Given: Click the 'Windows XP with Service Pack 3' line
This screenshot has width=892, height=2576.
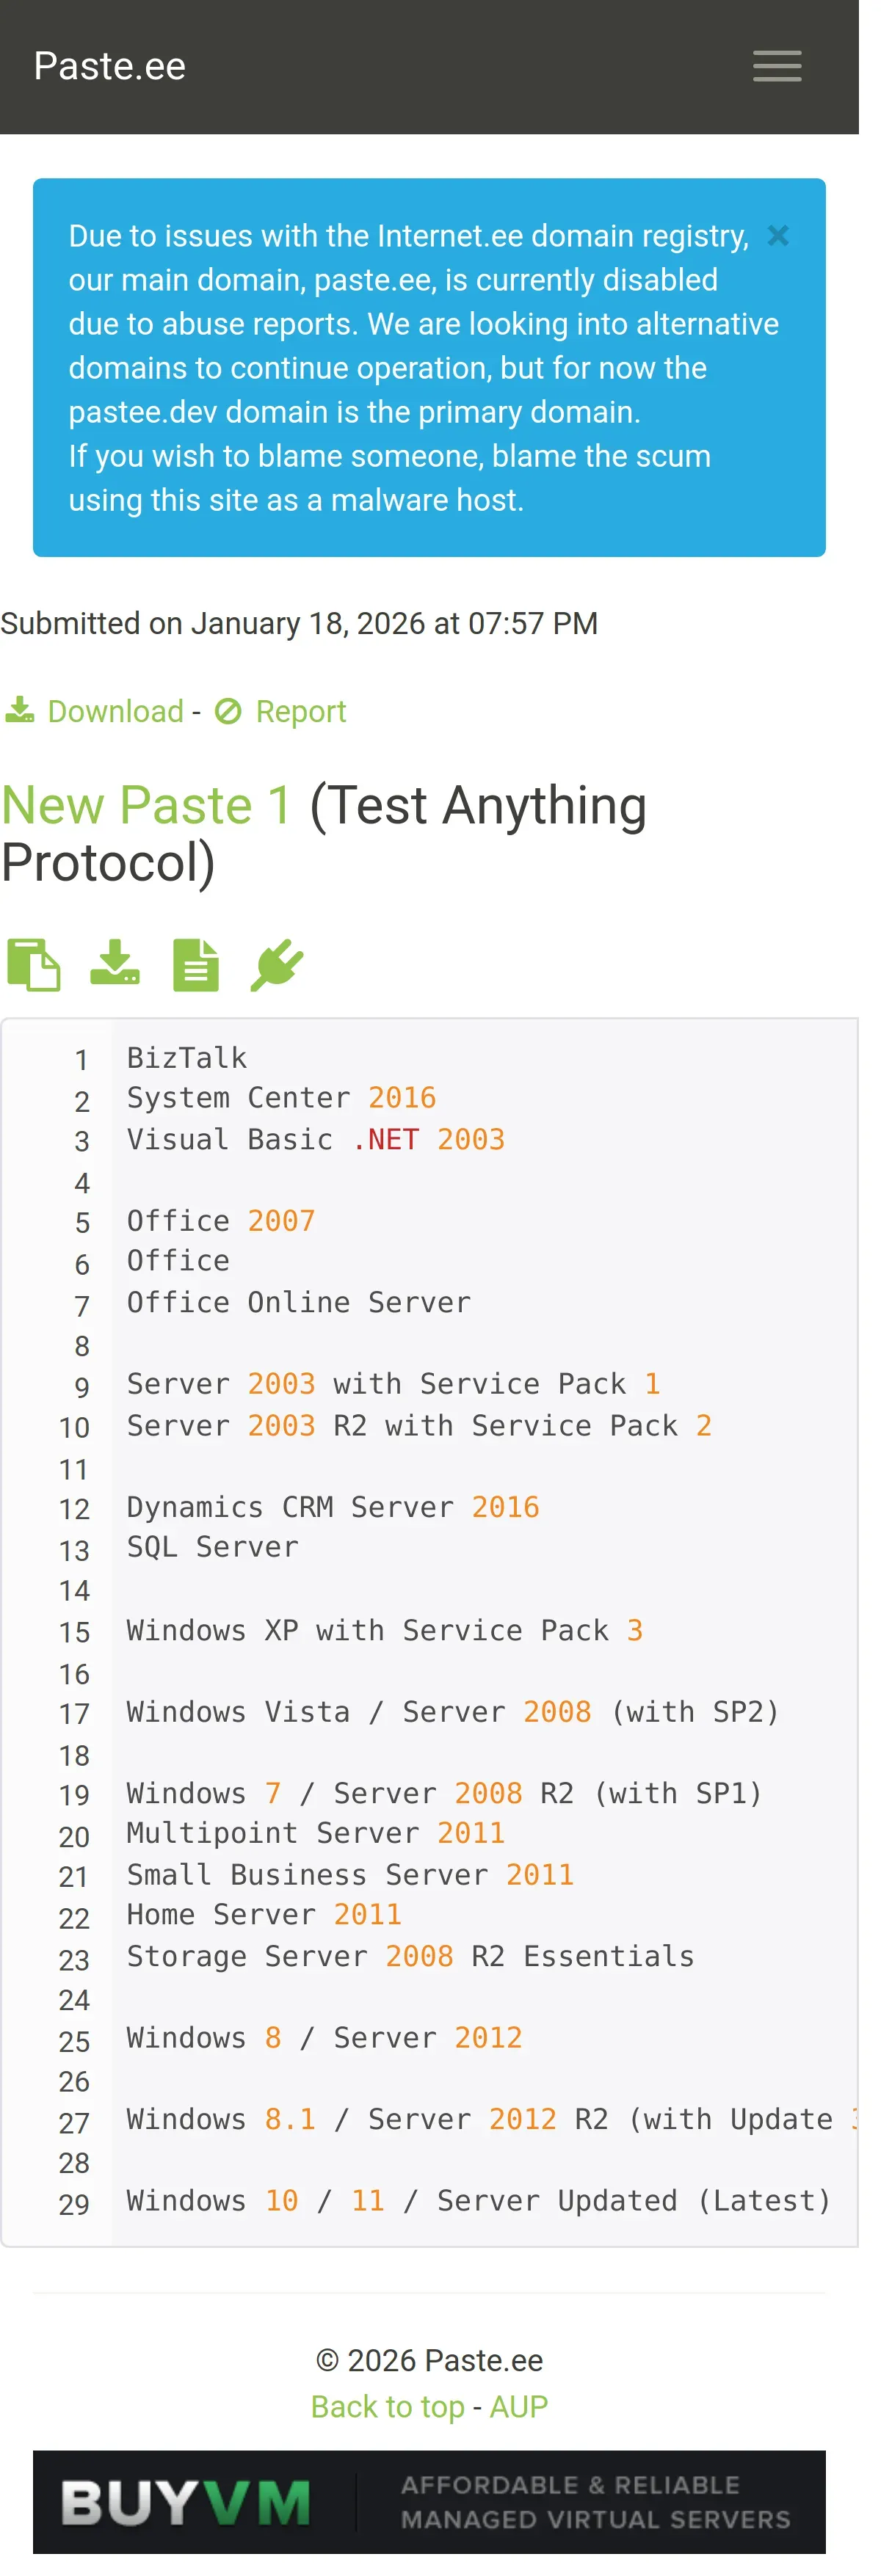Looking at the screenshot, I should [385, 1630].
